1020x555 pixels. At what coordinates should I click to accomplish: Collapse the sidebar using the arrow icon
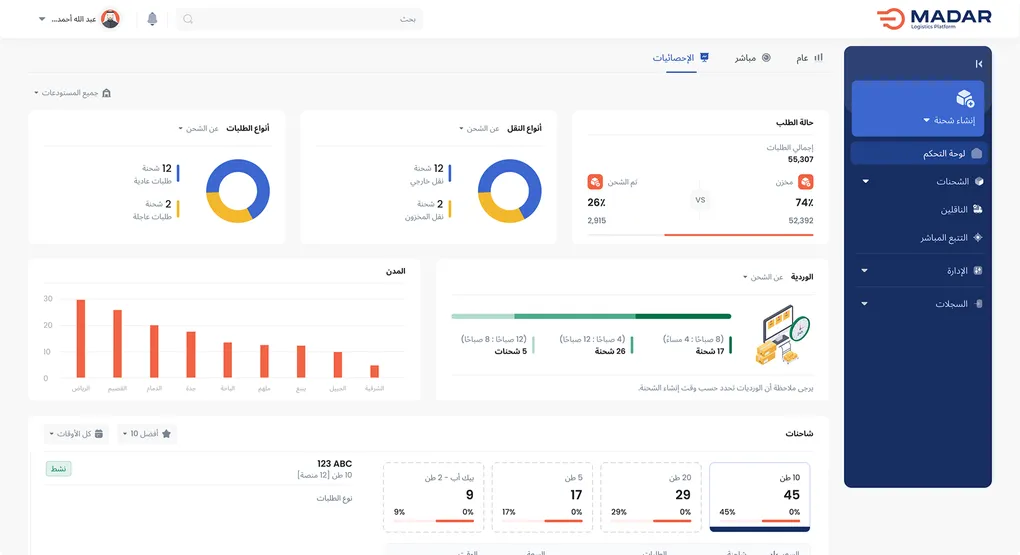(x=978, y=64)
